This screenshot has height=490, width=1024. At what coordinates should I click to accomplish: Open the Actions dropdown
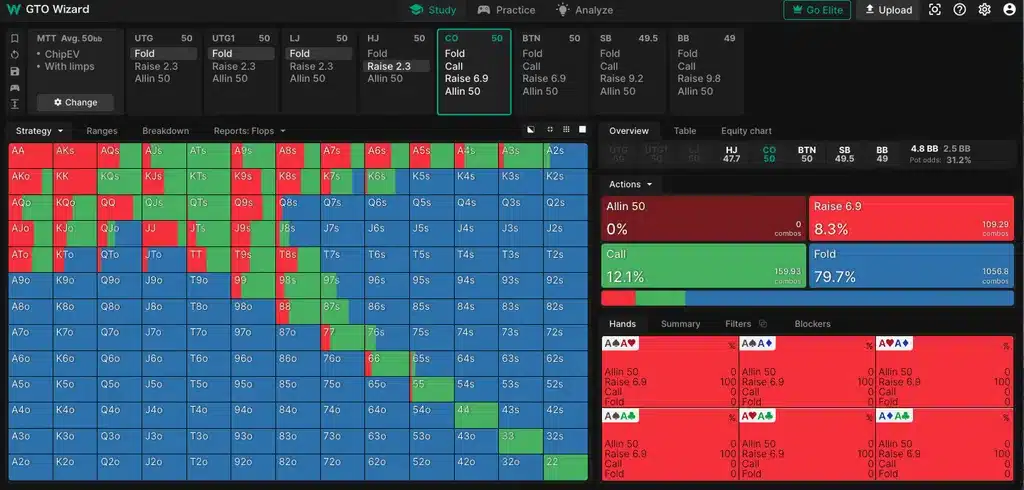click(630, 184)
